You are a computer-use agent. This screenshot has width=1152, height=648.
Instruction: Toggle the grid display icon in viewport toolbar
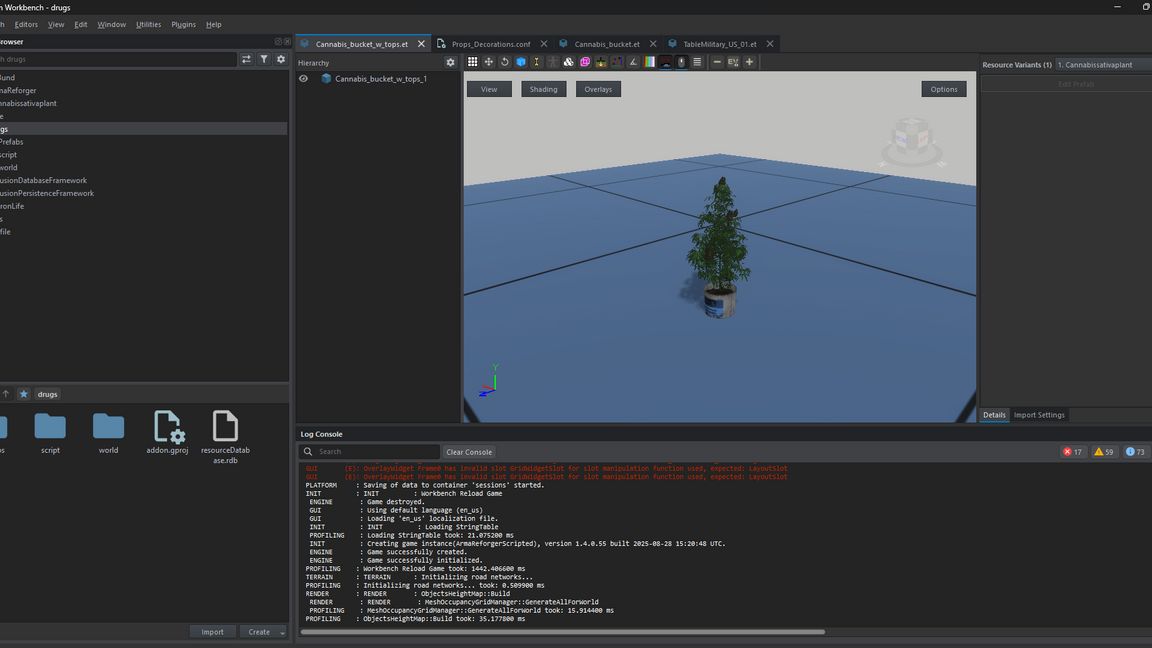472,62
